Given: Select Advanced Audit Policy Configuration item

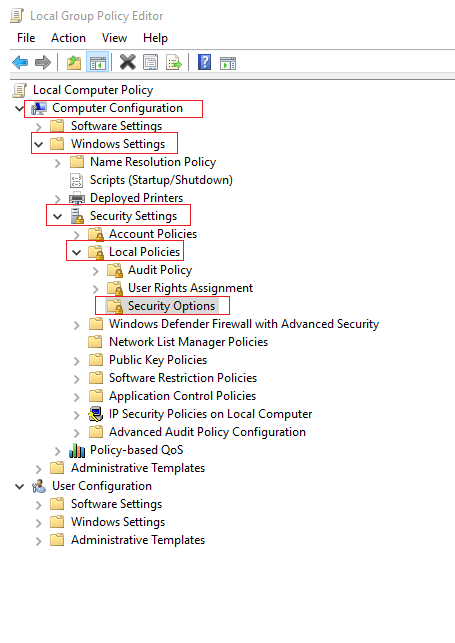Looking at the screenshot, I should pos(207,432).
